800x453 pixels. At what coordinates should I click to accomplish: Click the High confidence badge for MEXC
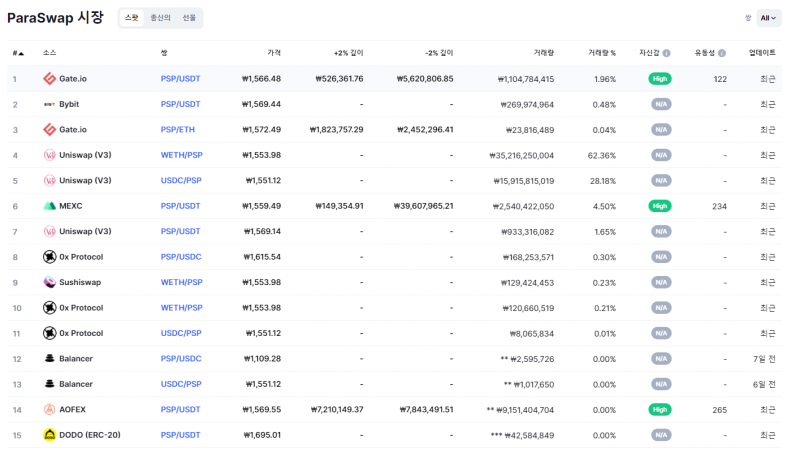(x=659, y=206)
